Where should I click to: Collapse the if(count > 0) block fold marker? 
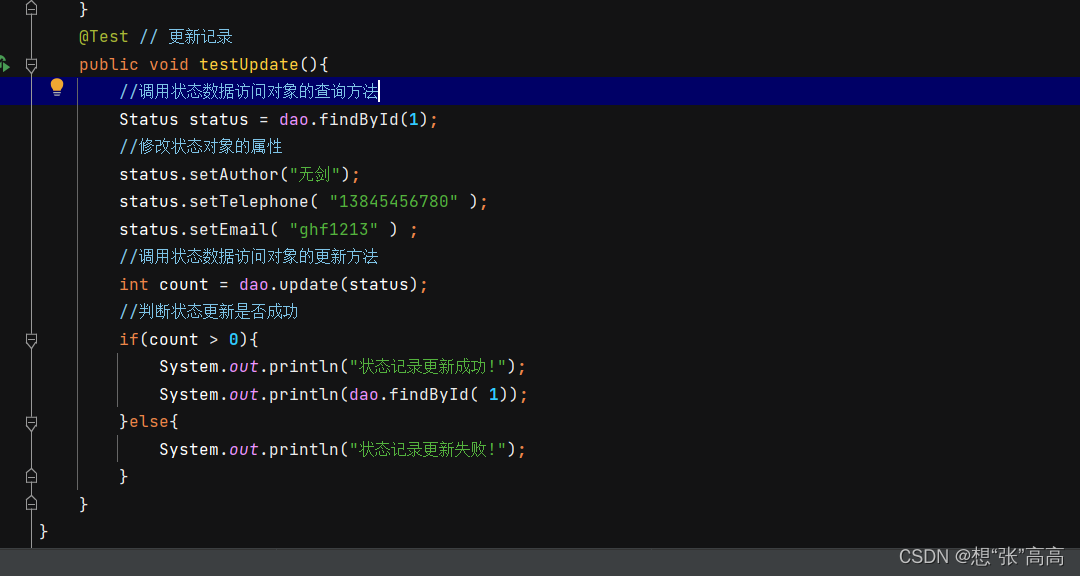pyautogui.click(x=31, y=340)
